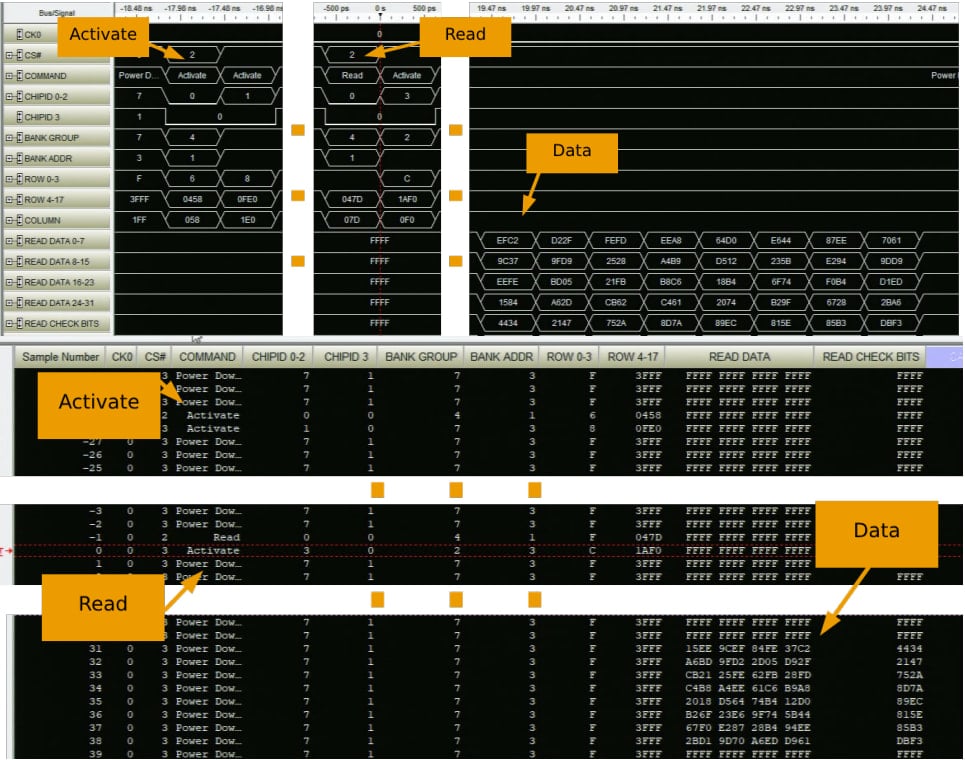Expand the COMMAND bus tree

(8, 75)
